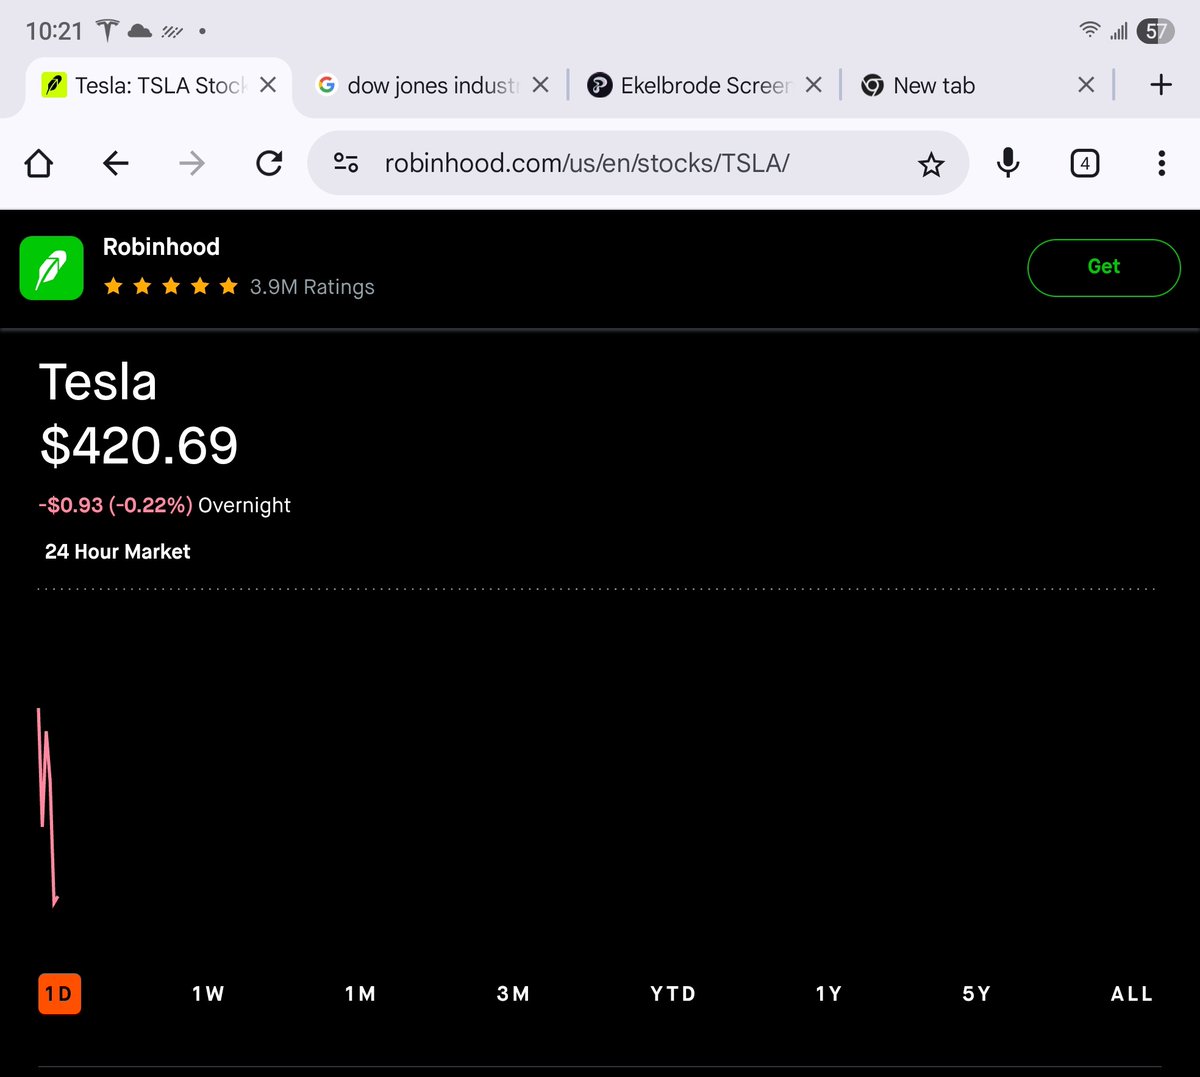Tap the Tesla logo in status bar
Screen dimensions: 1200x1077
click(107, 31)
